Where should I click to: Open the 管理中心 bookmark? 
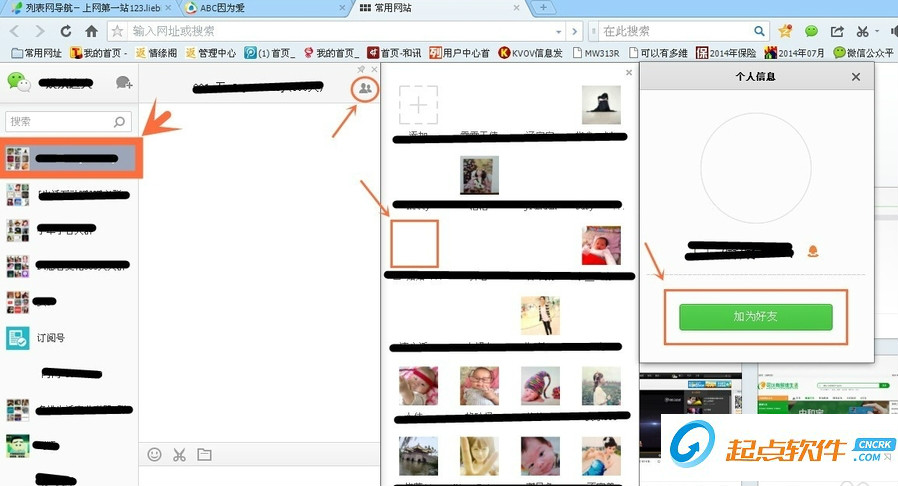[x=211, y=53]
